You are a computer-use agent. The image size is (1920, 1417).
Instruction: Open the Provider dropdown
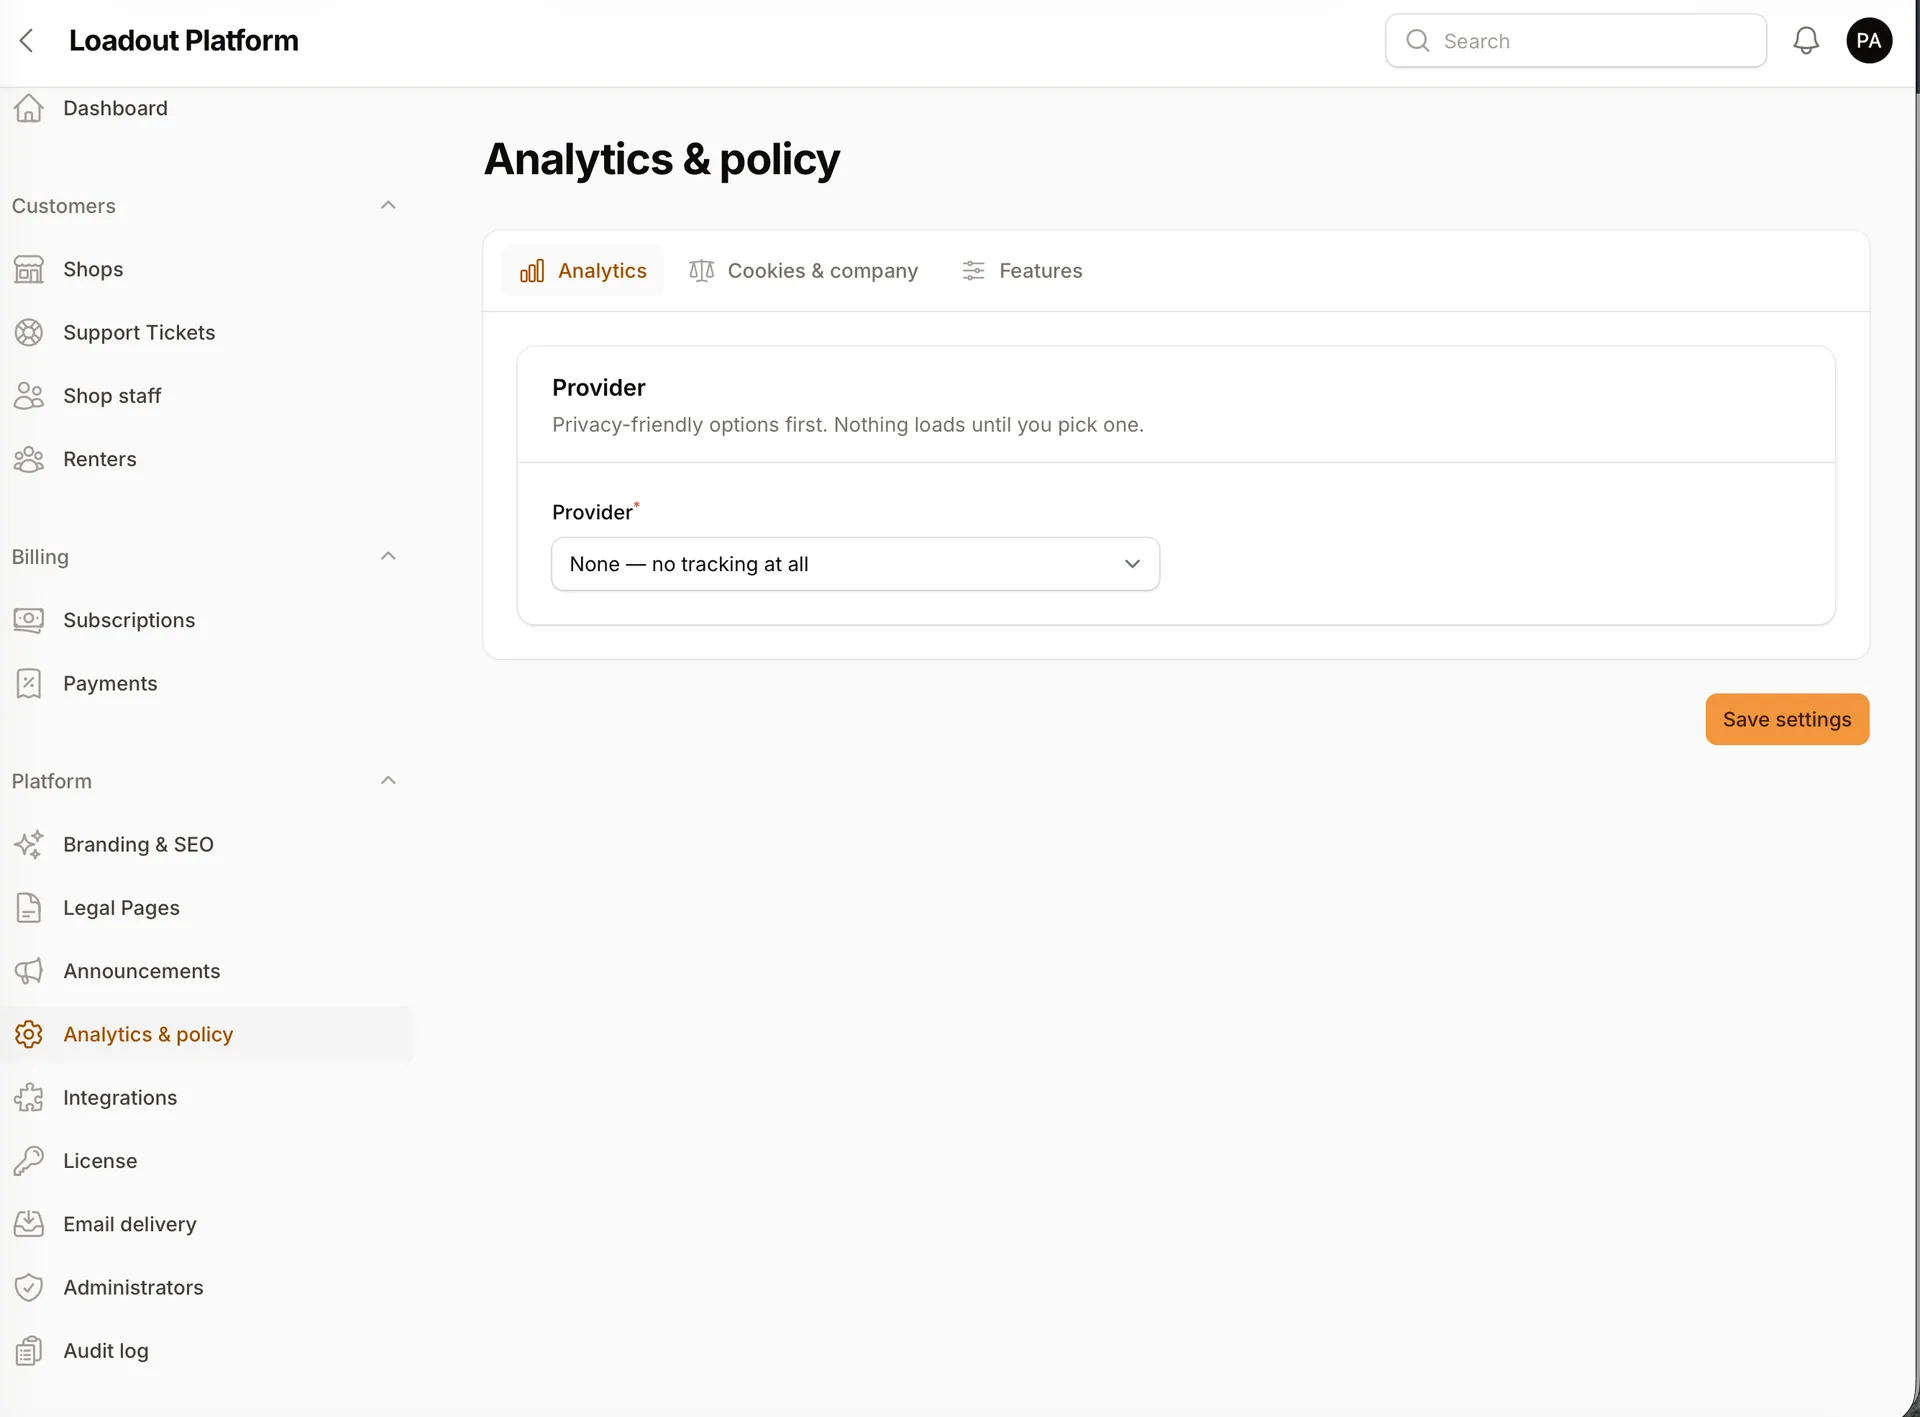855,564
